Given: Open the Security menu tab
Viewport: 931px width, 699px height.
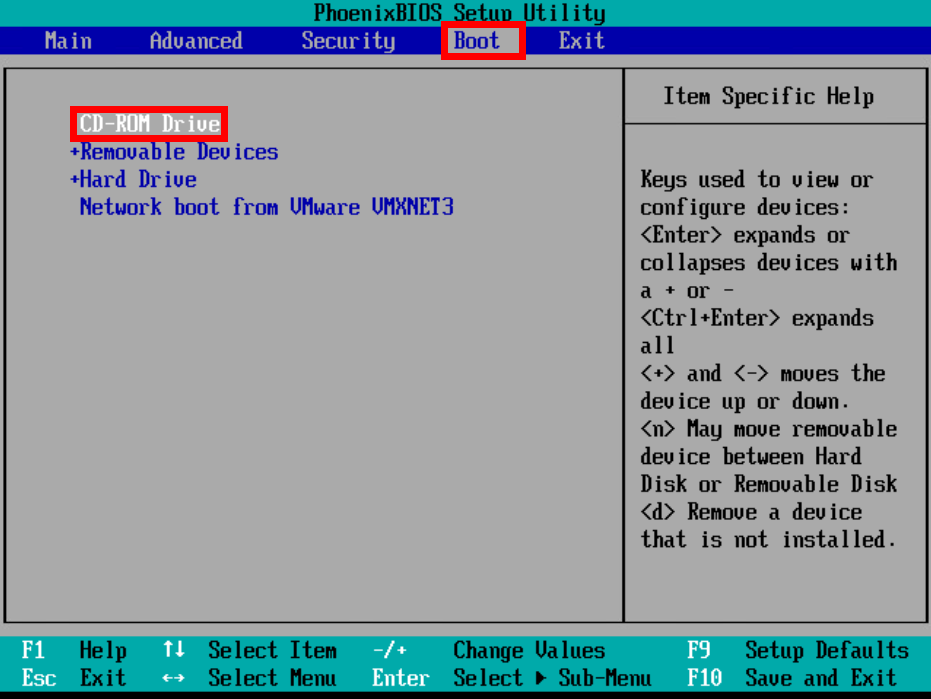Looking at the screenshot, I should 348,41.
